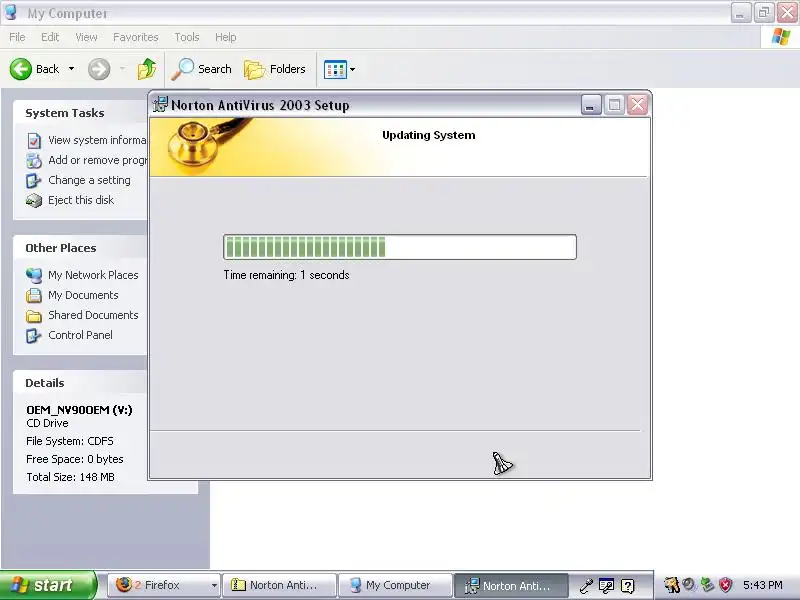The image size is (800, 600).
Task: Click the Up folder icon in toolbar
Action: 147,69
